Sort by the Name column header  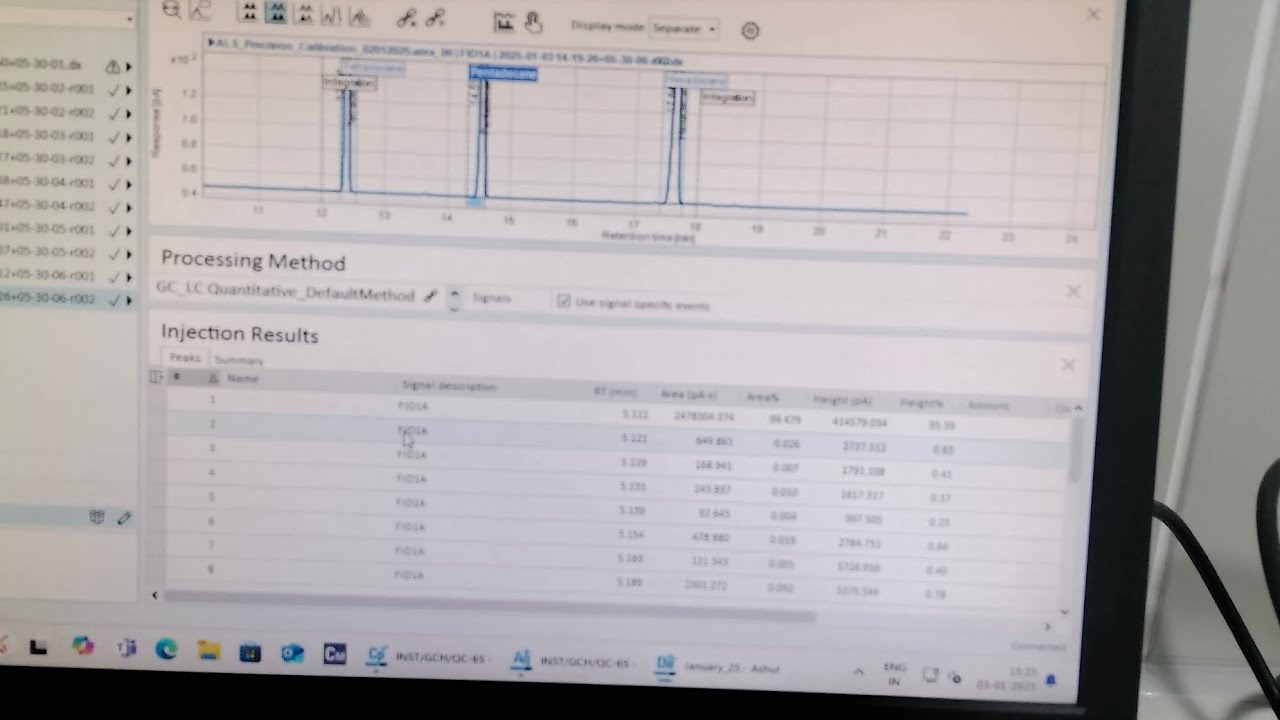click(243, 378)
